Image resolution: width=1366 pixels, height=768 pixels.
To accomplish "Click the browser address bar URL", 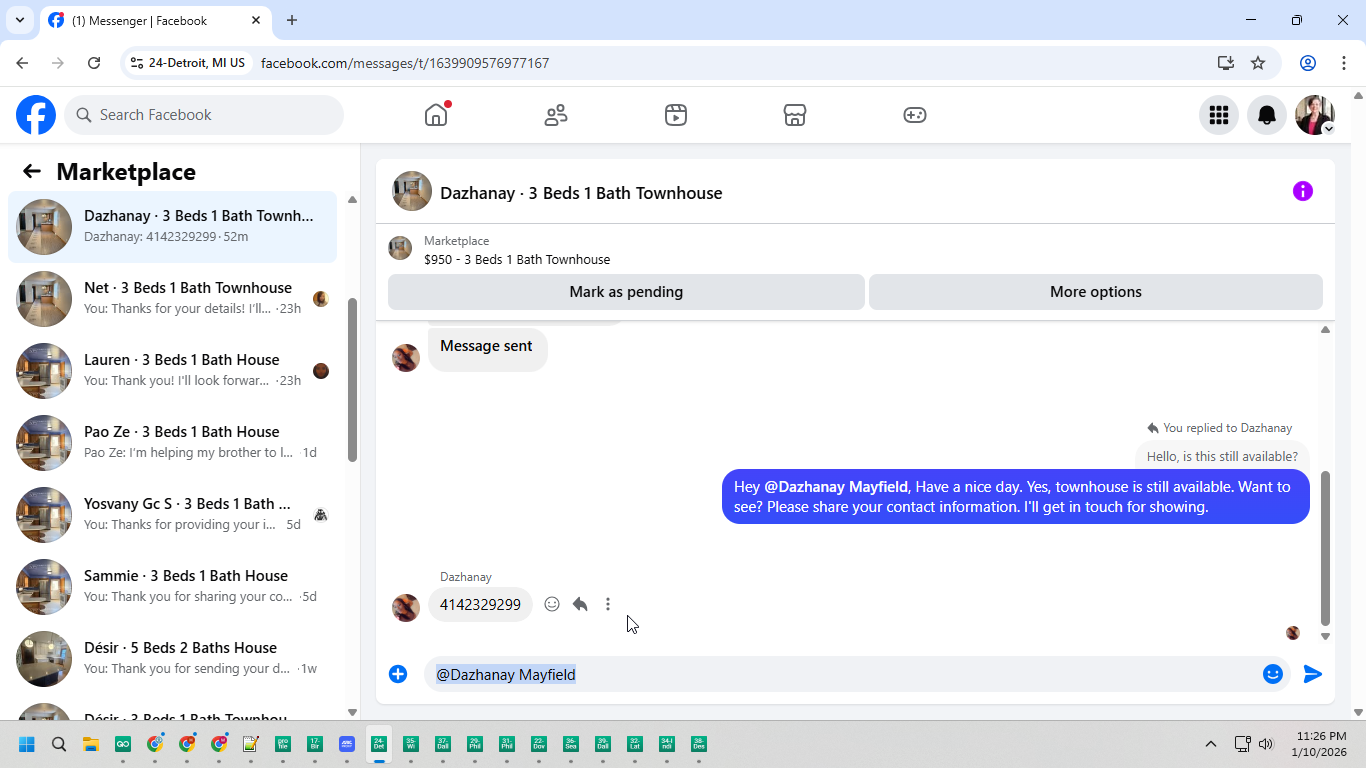I will click(x=405, y=63).
